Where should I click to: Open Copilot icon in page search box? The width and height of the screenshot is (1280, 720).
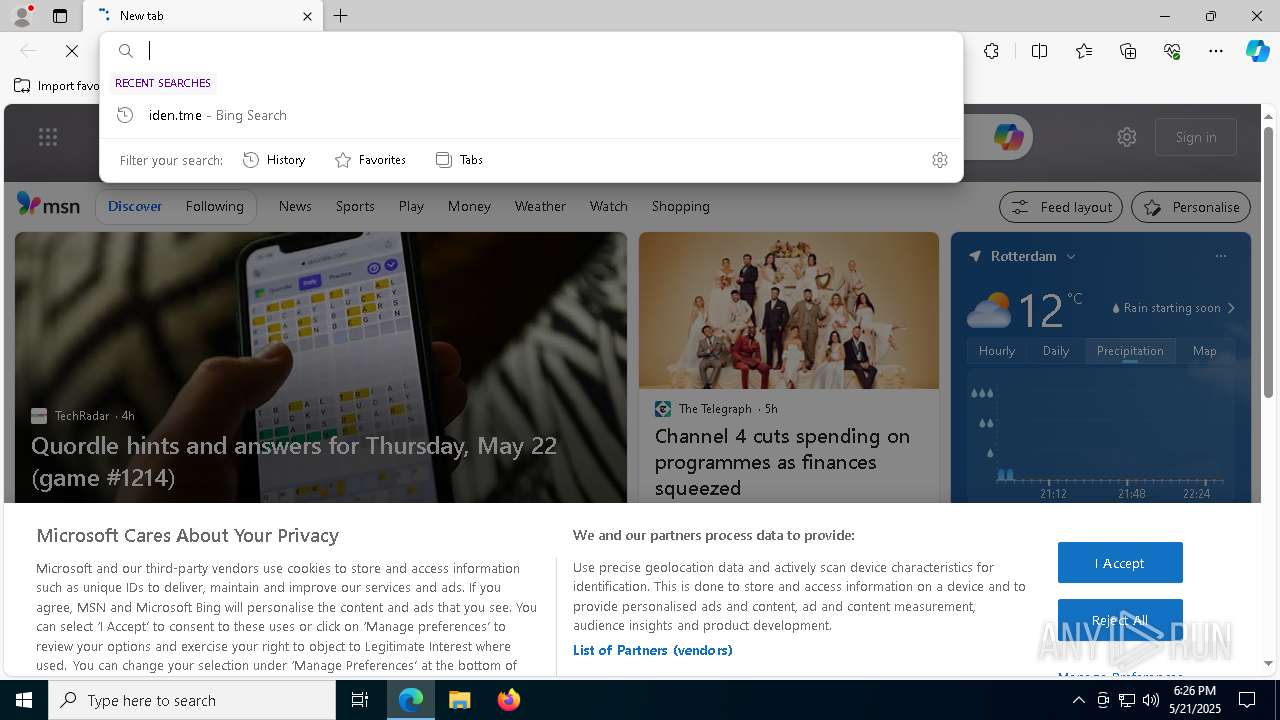click(1008, 137)
